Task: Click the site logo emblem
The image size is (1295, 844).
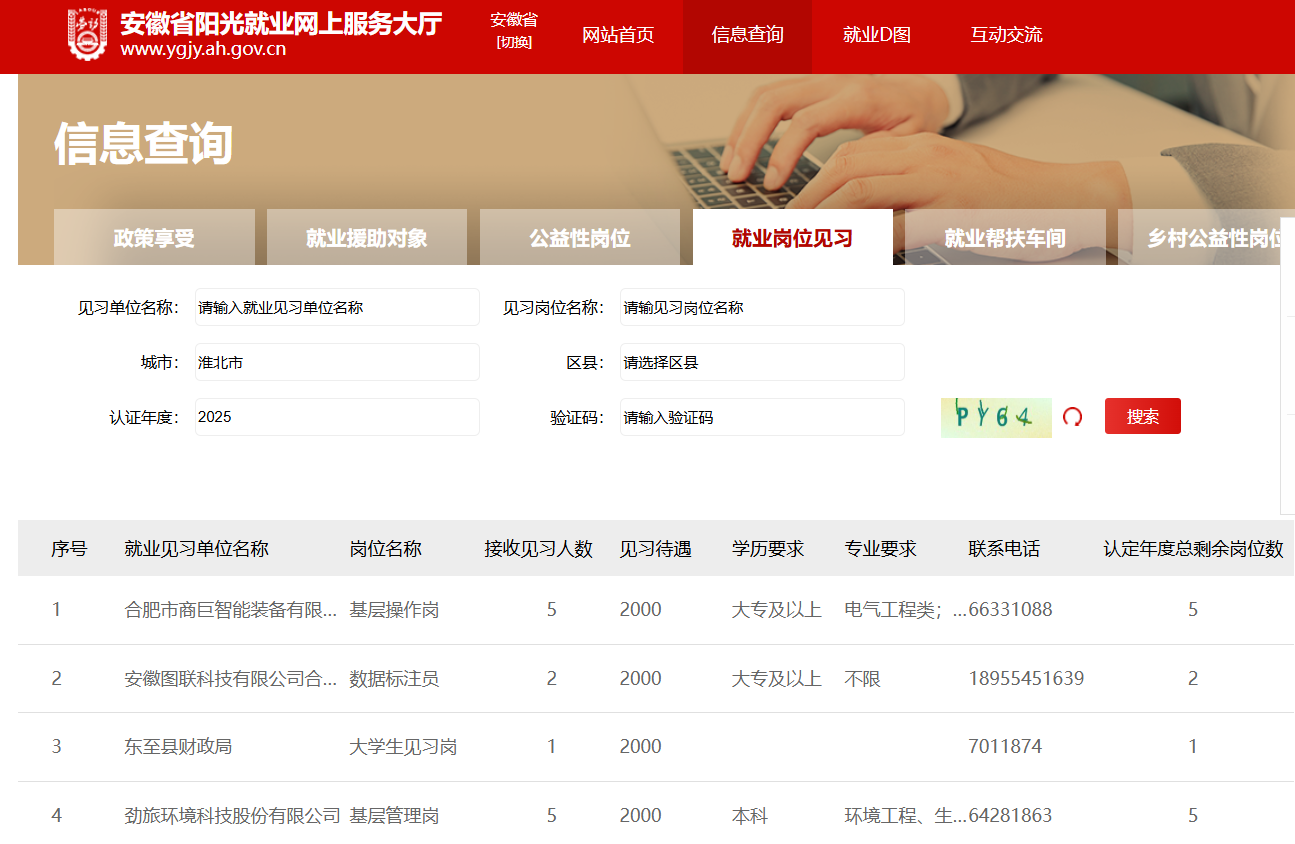Action: [x=87, y=35]
